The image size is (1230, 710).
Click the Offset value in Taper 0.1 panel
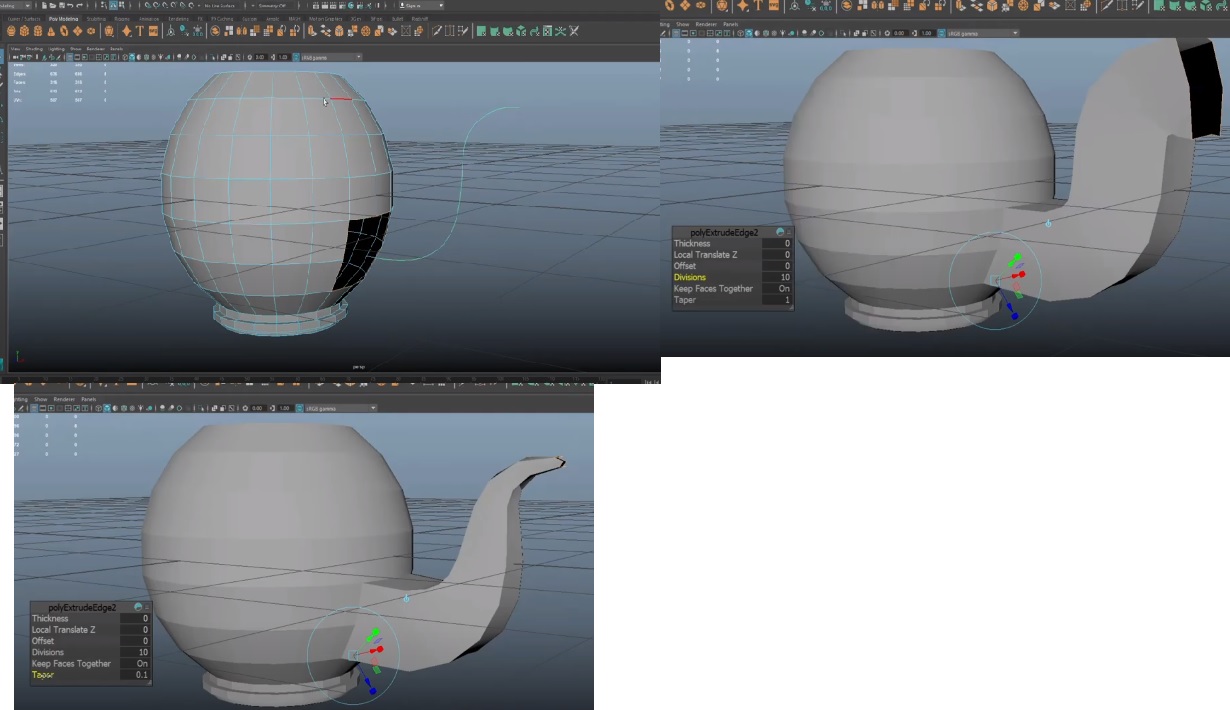[x=135, y=641]
